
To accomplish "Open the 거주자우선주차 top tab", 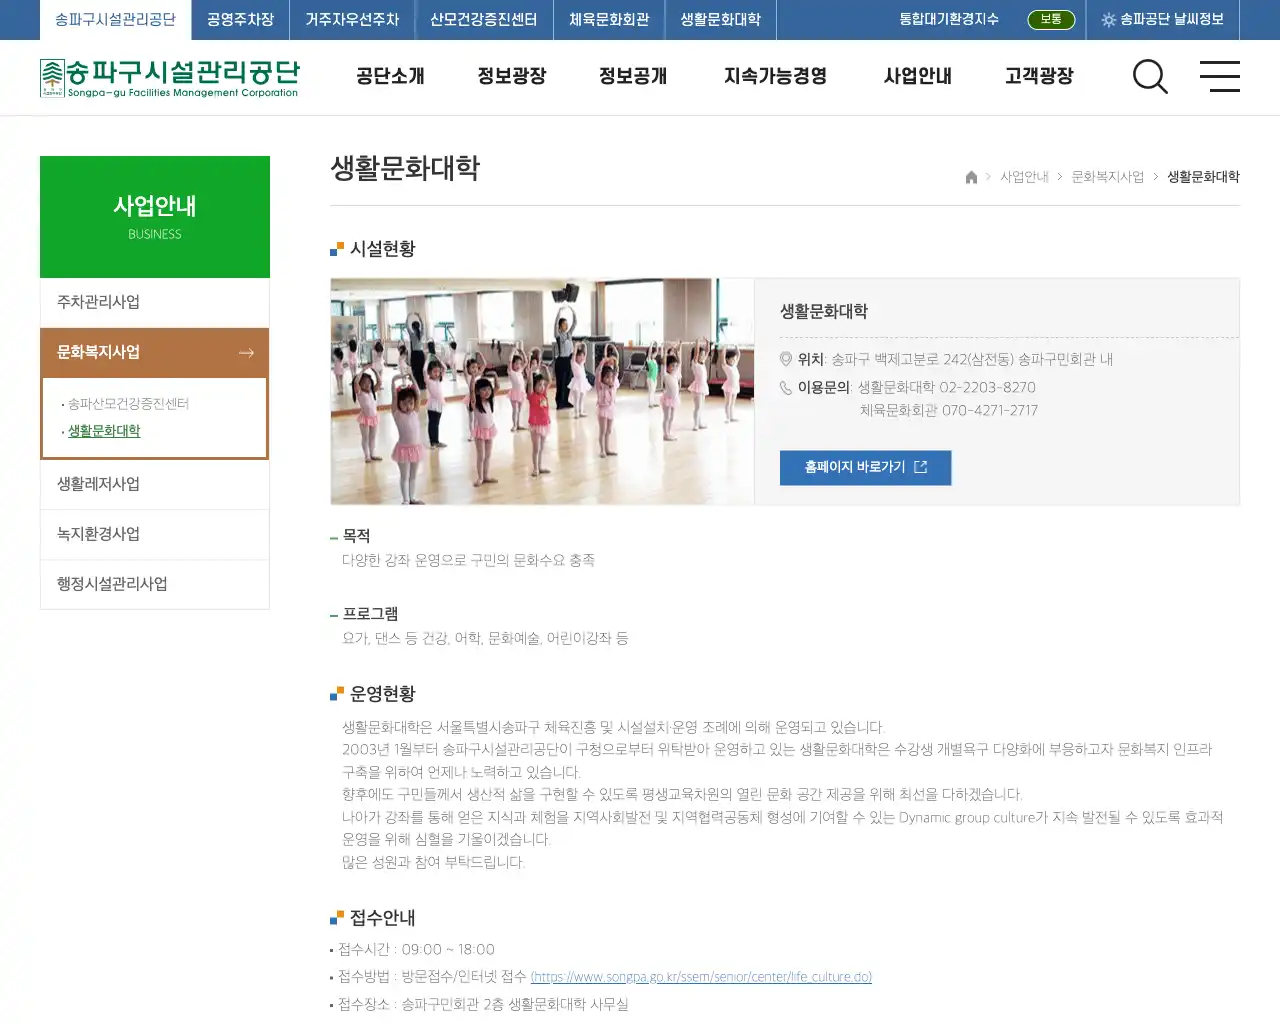I will (351, 19).
